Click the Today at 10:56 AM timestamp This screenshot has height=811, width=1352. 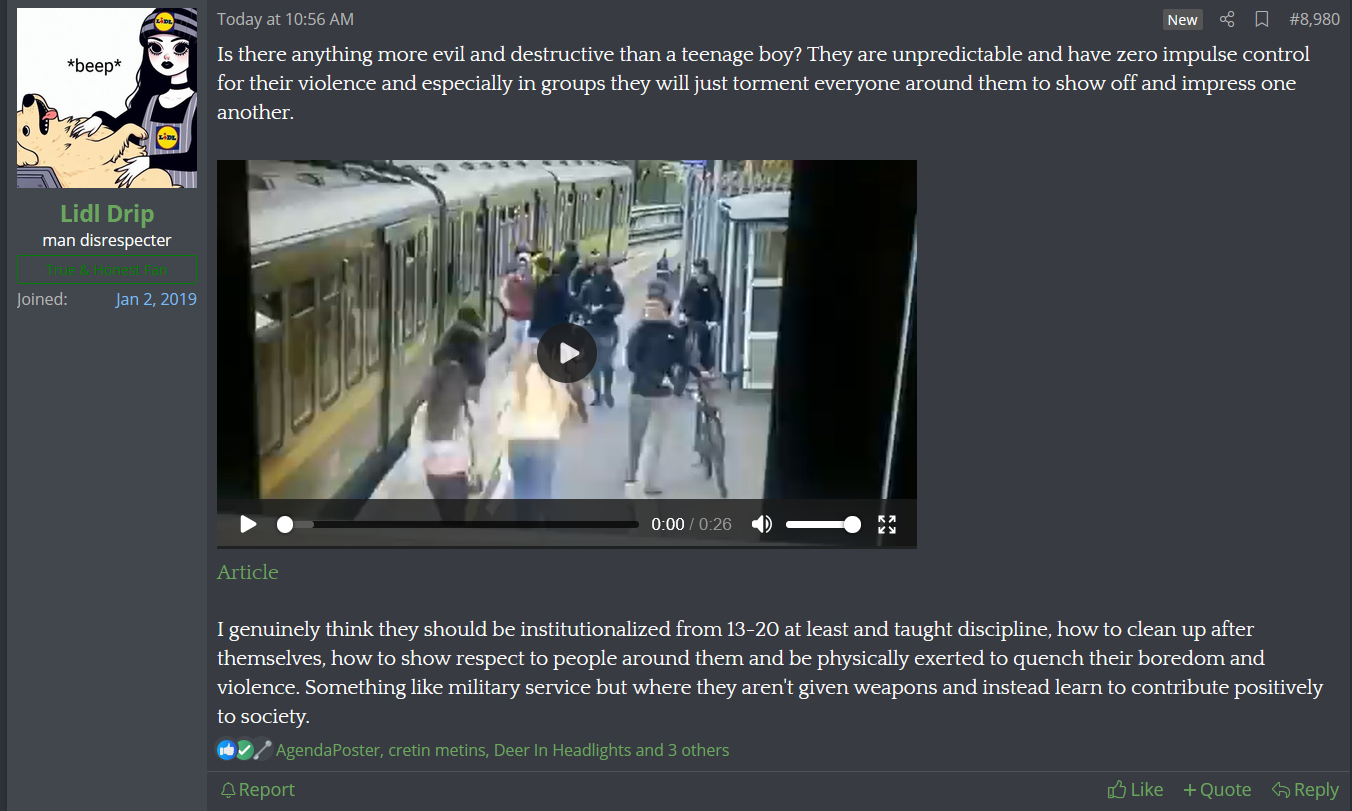(285, 19)
